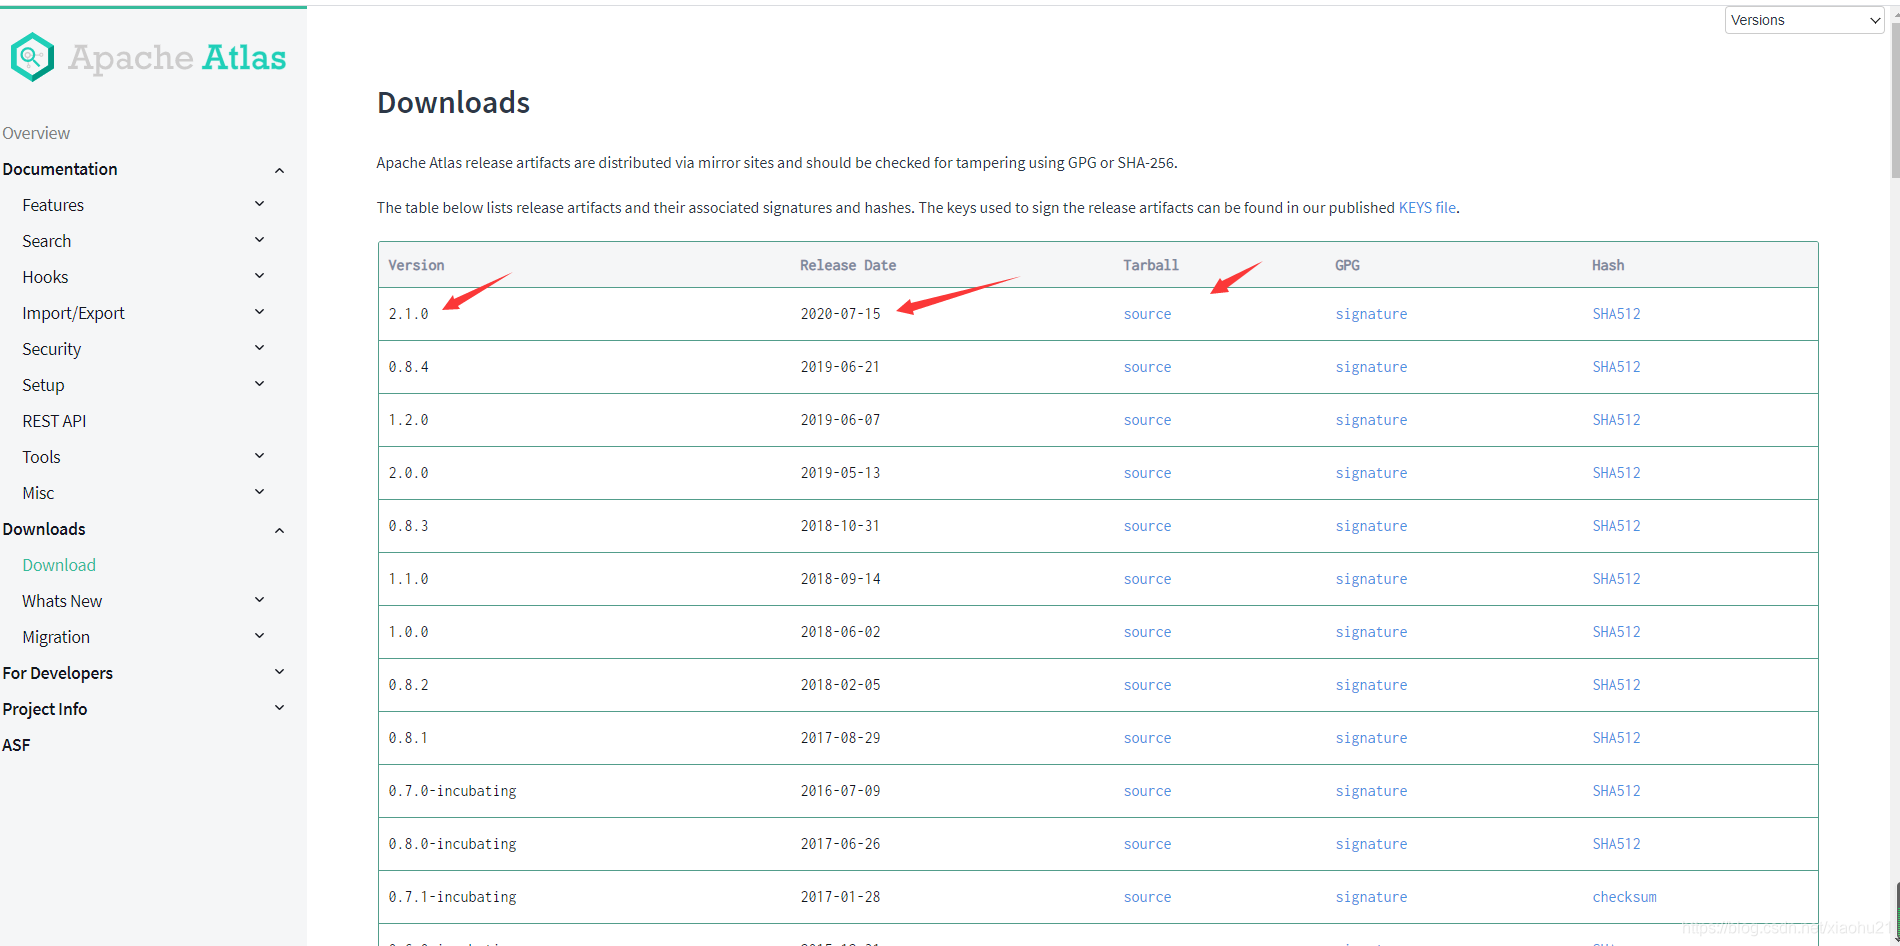1900x946 pixels.
Task: Click the Hash column header
Action: [1608, 265]
